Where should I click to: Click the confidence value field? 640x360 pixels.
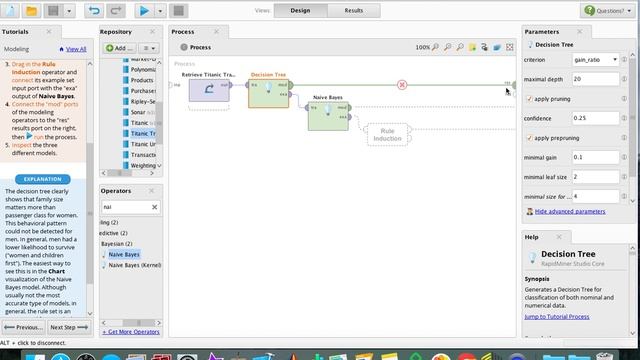[x=596, y=118]
